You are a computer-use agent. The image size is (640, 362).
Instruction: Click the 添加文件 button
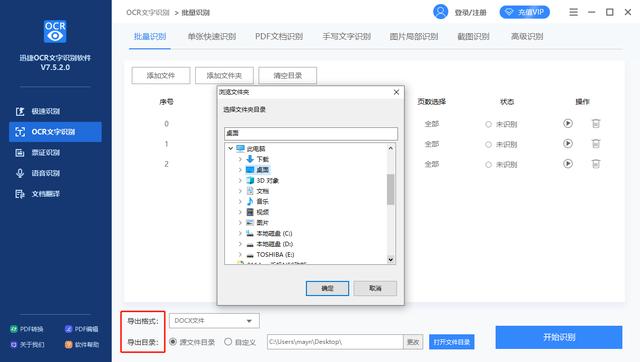[x=161, y=76]
